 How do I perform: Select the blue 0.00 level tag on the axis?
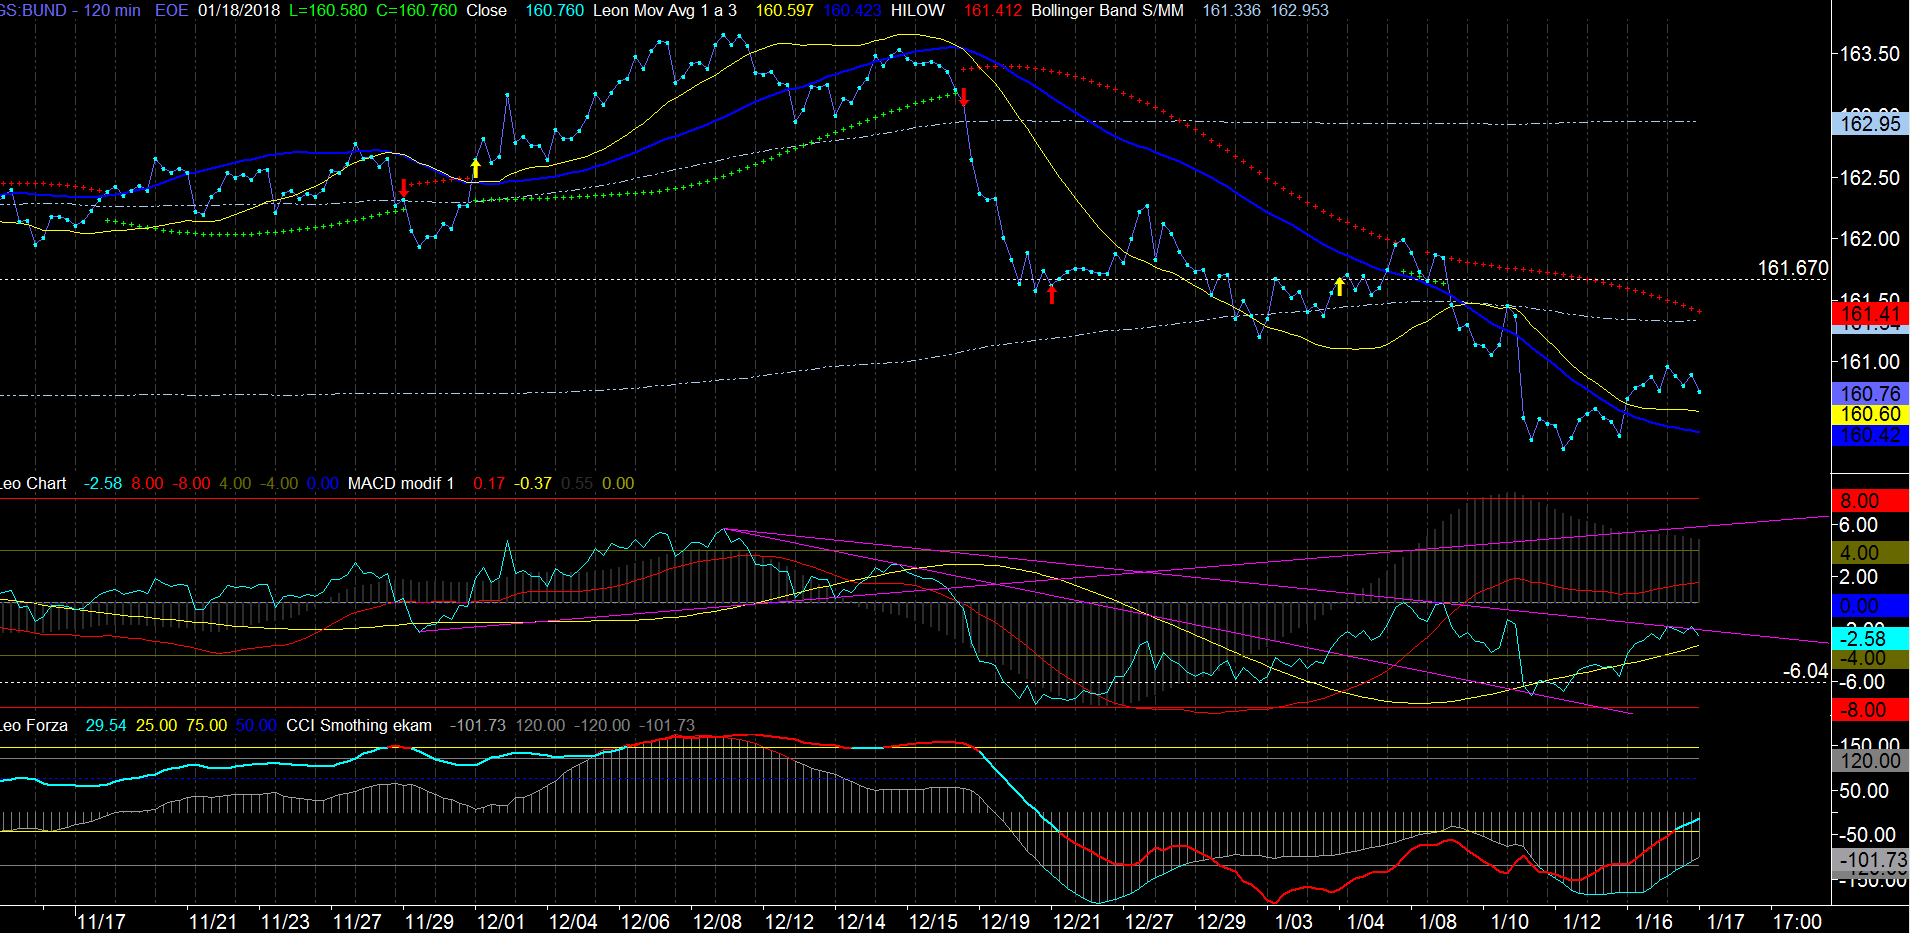click(1870, 606)
